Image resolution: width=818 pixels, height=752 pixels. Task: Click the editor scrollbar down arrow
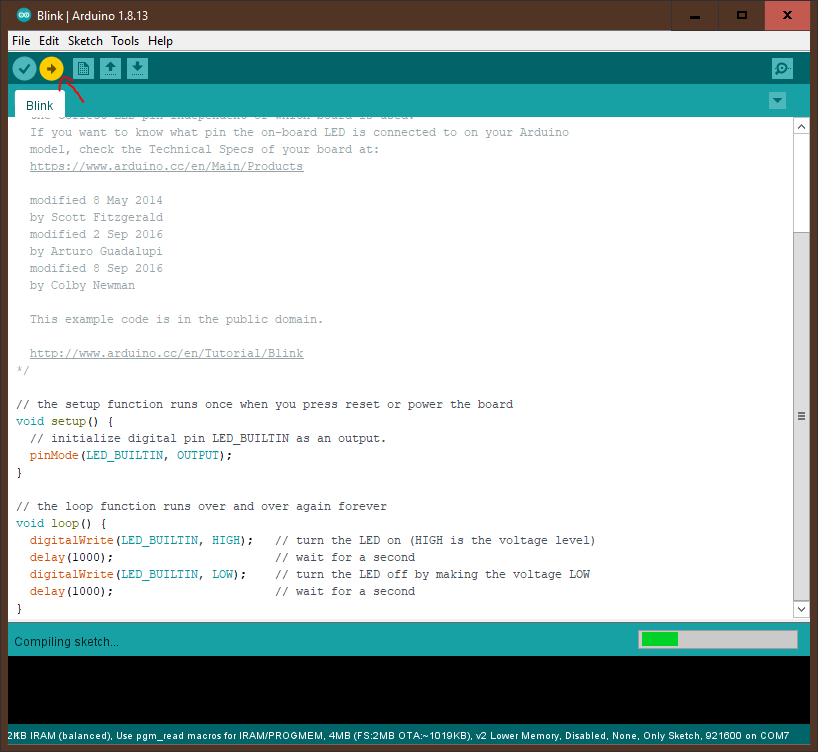[801, 609]
